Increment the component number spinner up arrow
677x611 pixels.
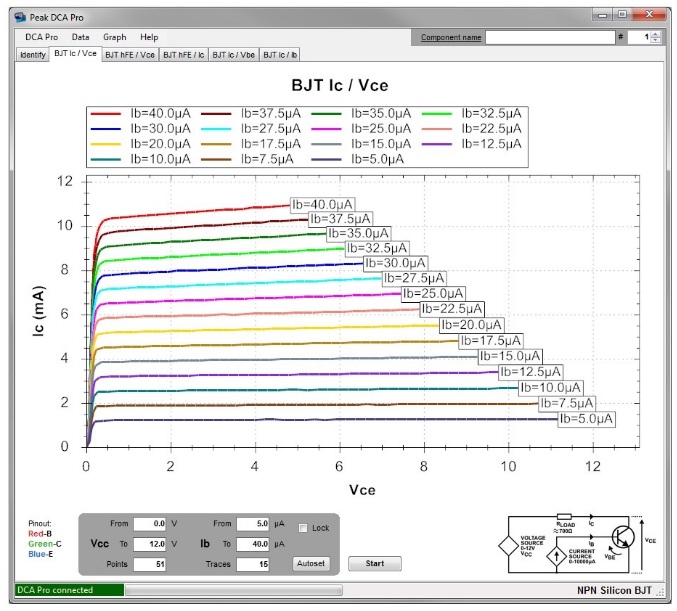pos(656,33)
